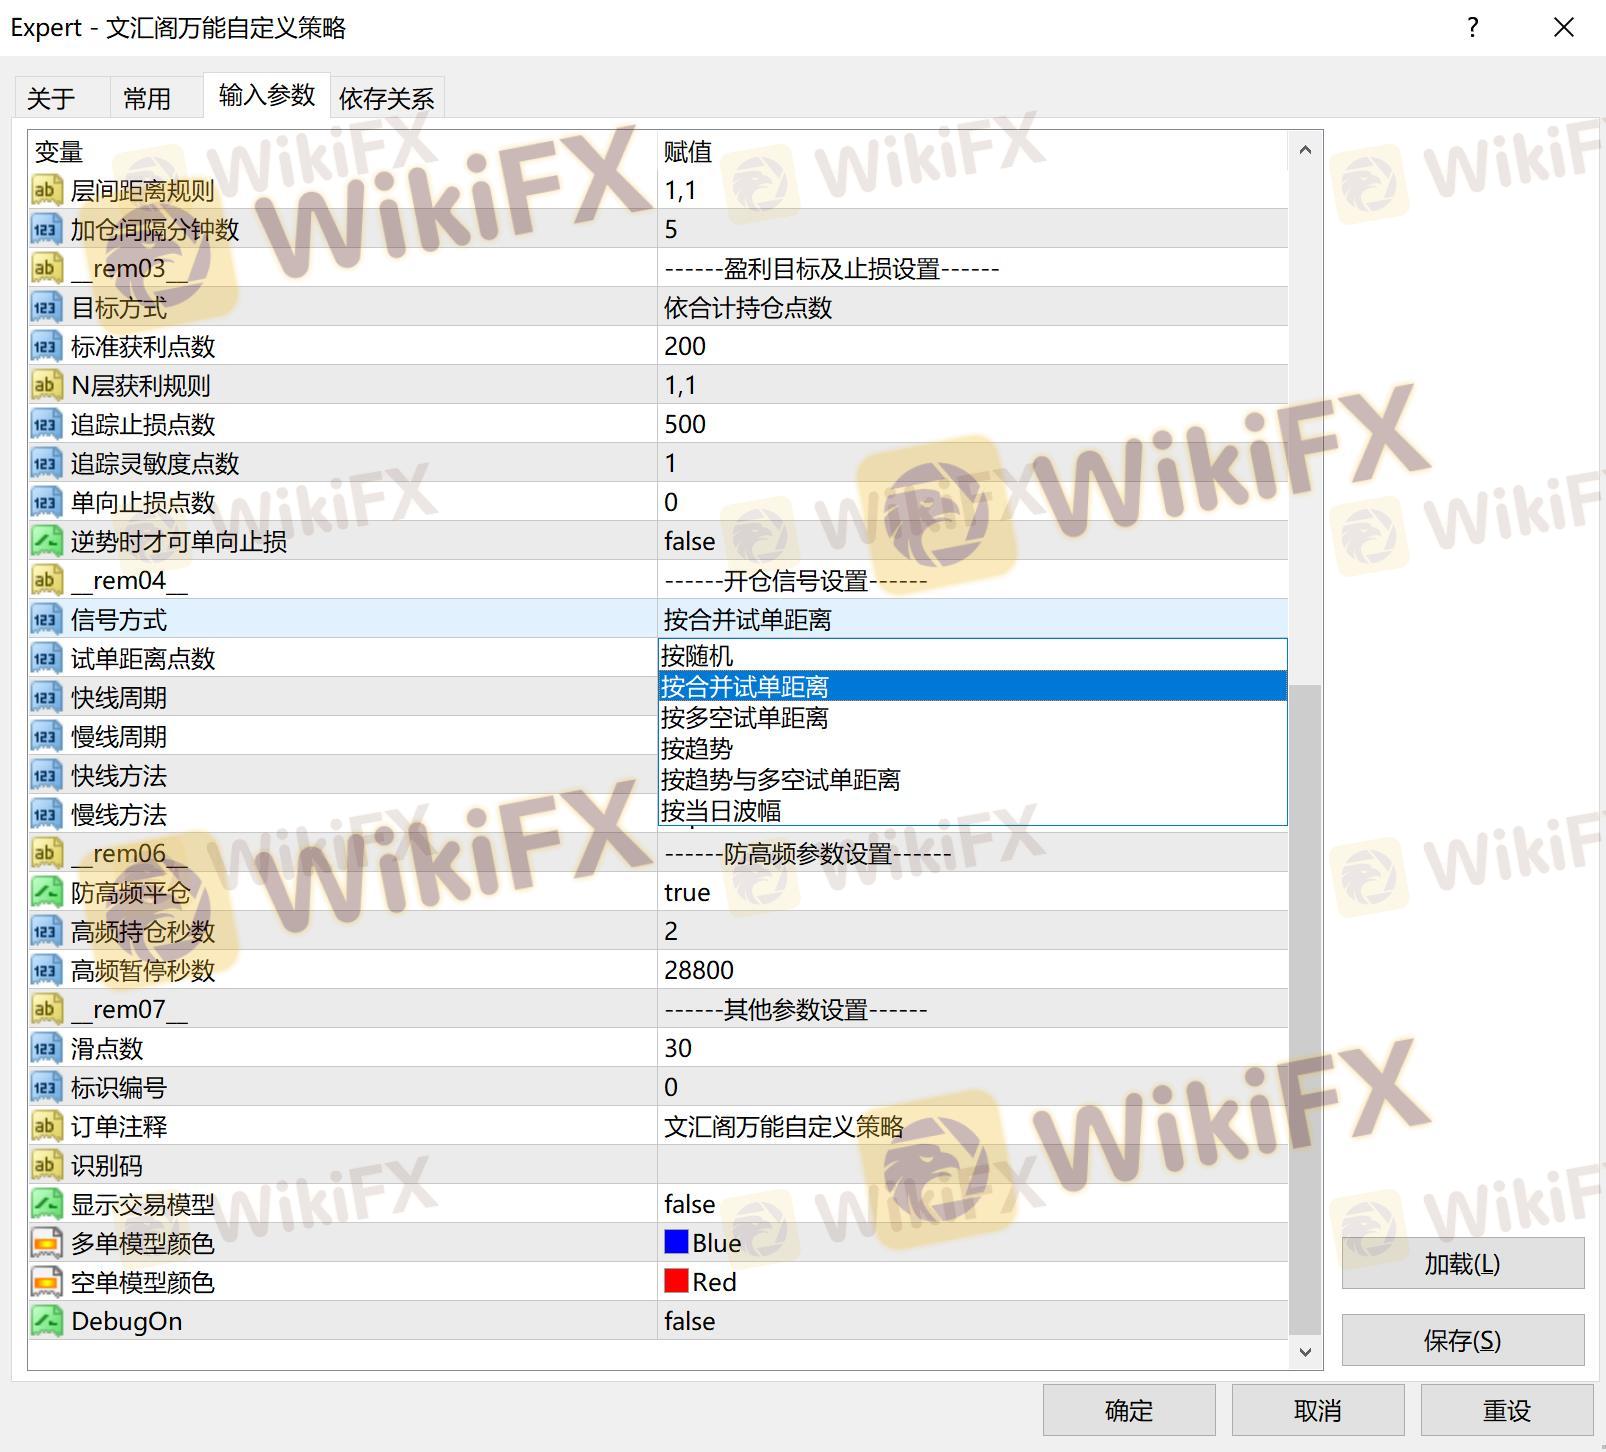Toggle the DebugOn false value

689,1321
